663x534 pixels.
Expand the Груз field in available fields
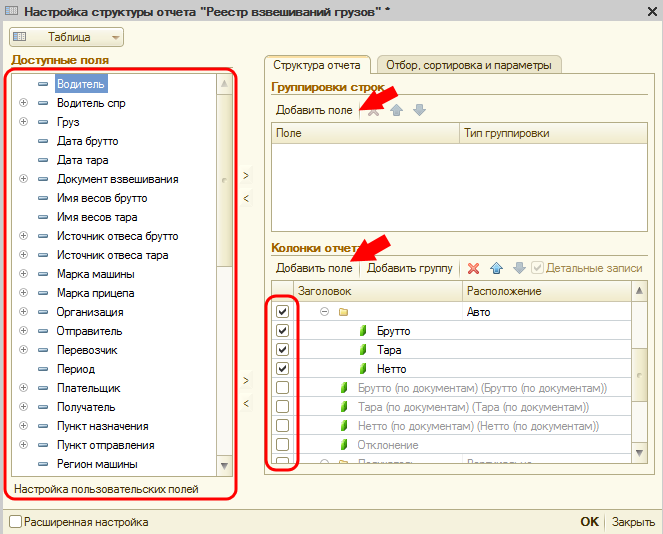pos(23,122)
